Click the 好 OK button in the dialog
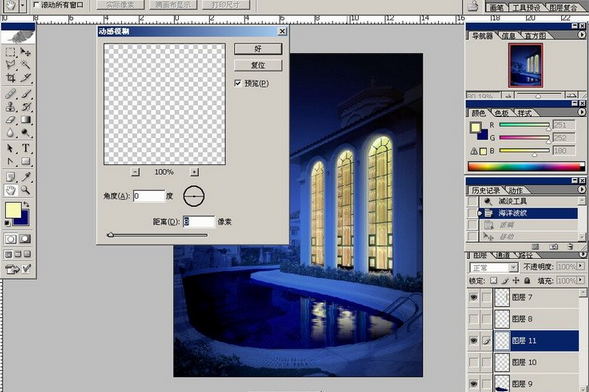 [258, 48]
